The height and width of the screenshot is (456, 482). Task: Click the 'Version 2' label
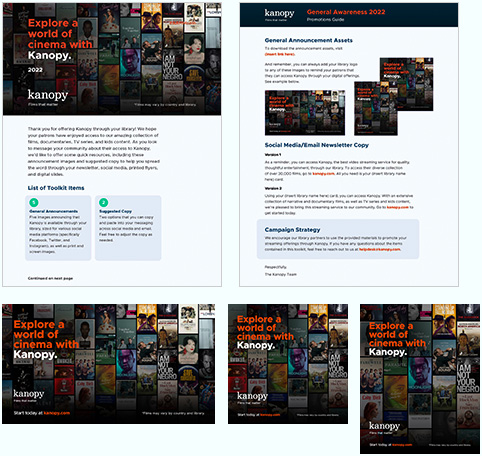(x=273, y=188)
